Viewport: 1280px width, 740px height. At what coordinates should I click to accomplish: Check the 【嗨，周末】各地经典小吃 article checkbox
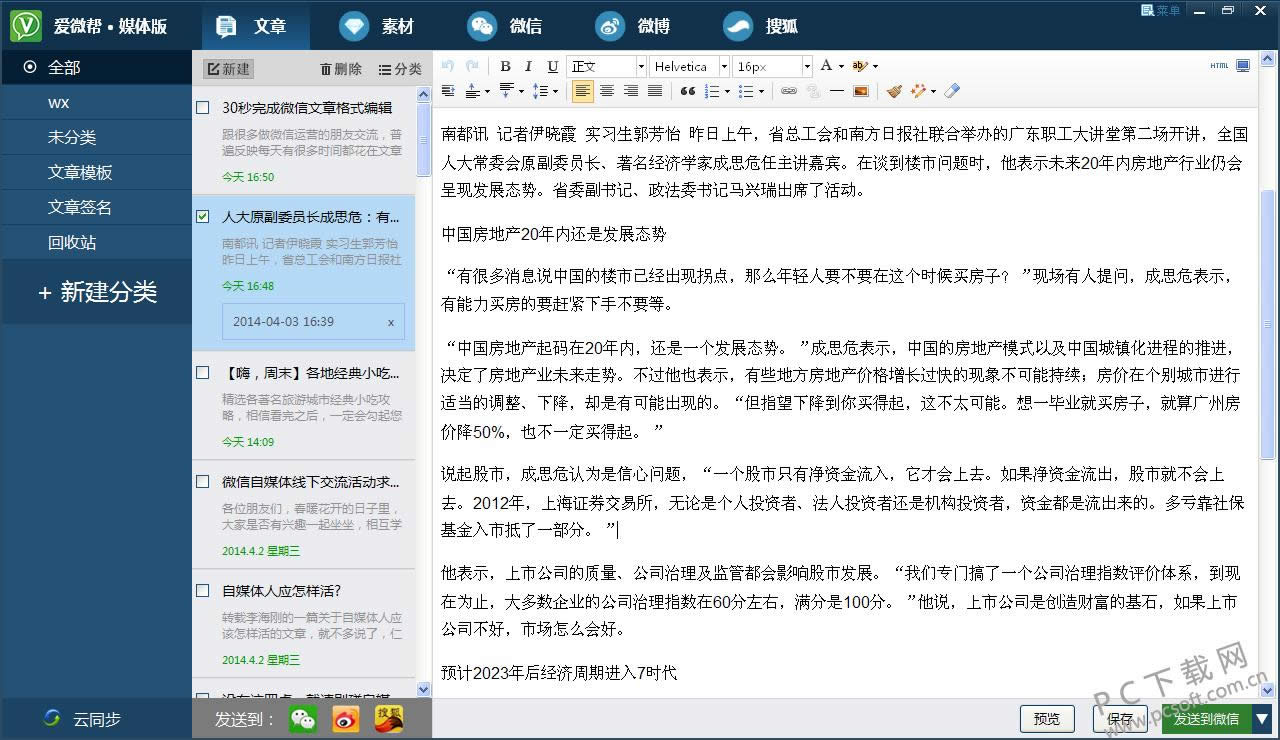coord(203,372)
